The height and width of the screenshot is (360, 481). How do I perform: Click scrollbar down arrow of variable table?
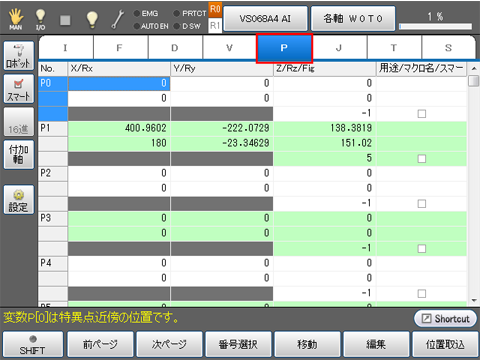coord(474,301)
